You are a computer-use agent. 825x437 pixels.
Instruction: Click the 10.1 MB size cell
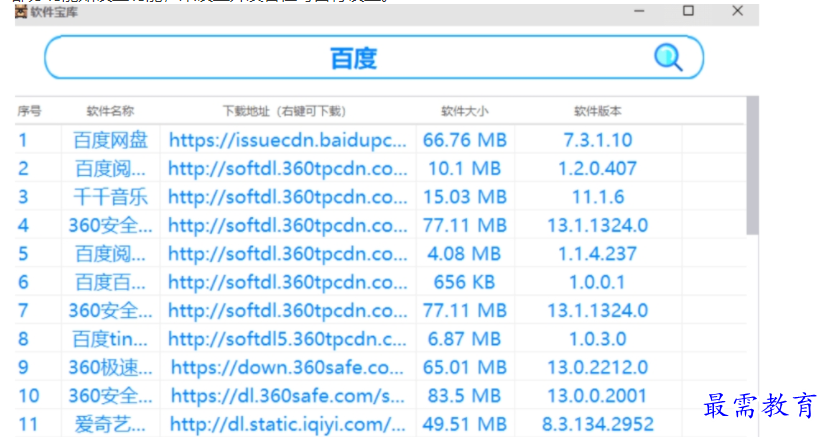[x=465, y=169]
